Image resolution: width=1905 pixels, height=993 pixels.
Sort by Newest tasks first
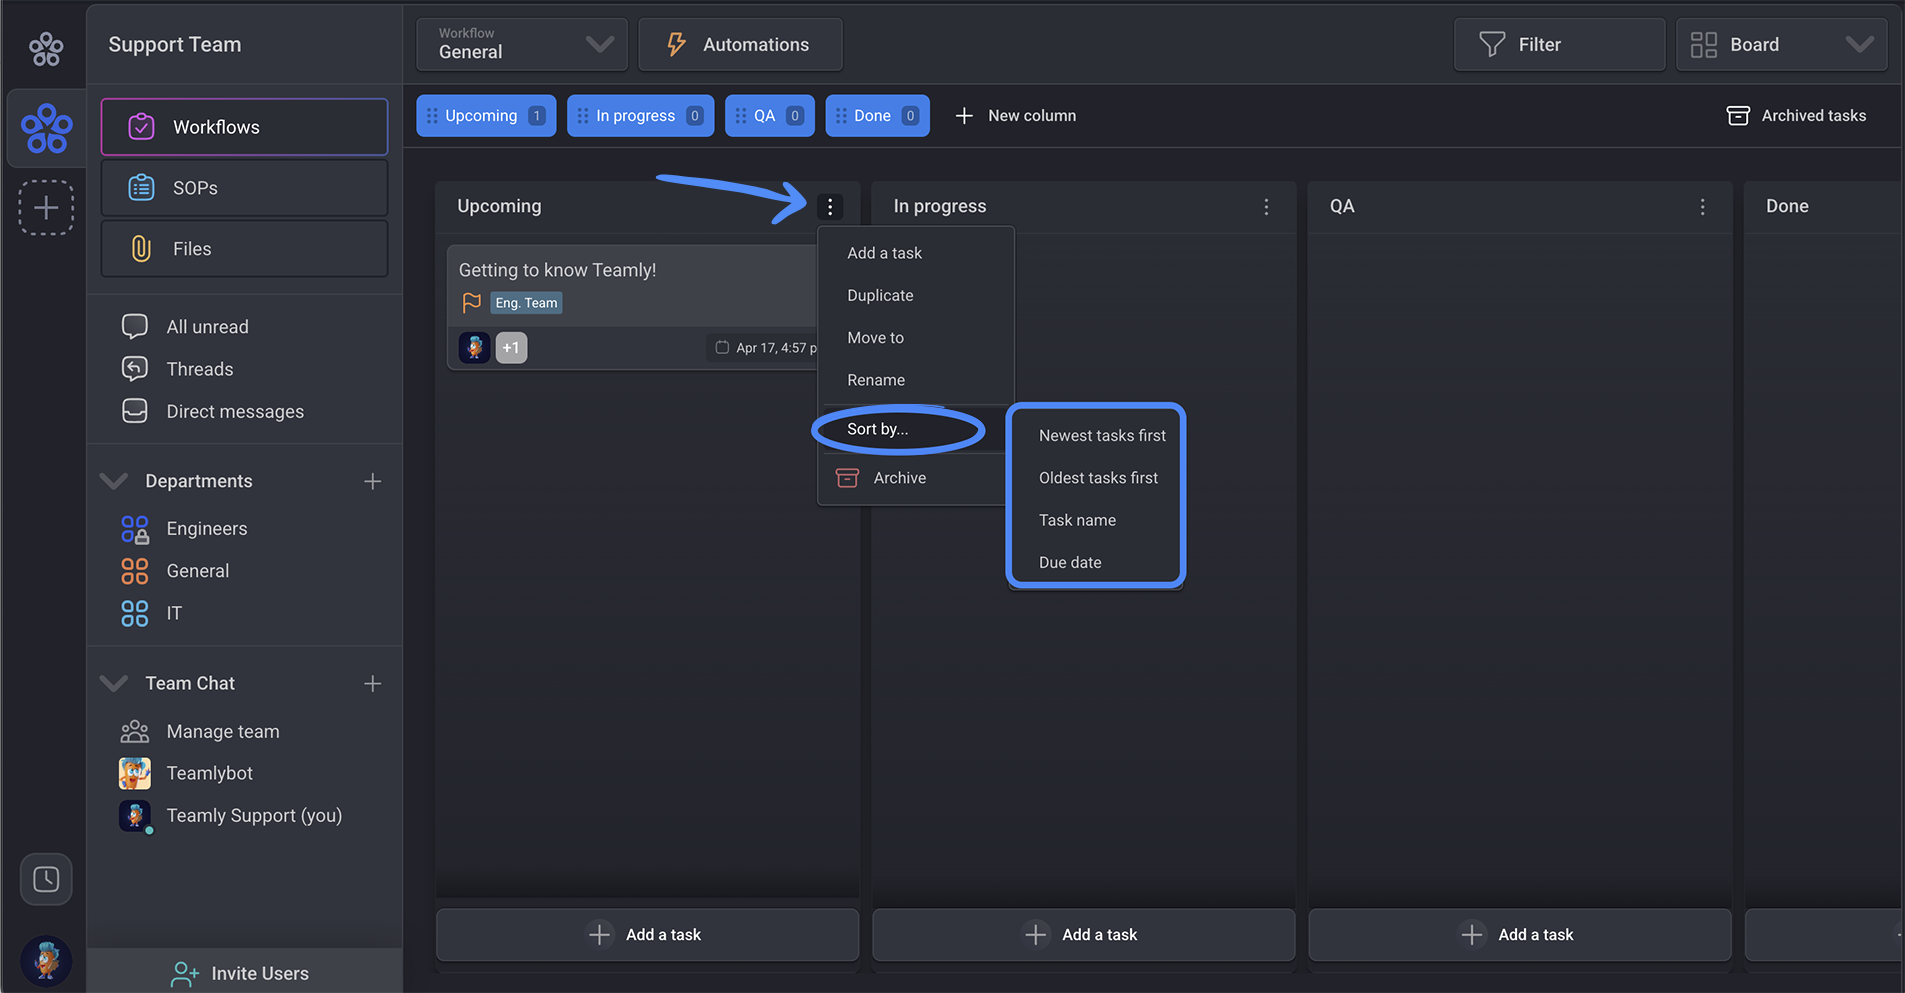(1102, 436)
